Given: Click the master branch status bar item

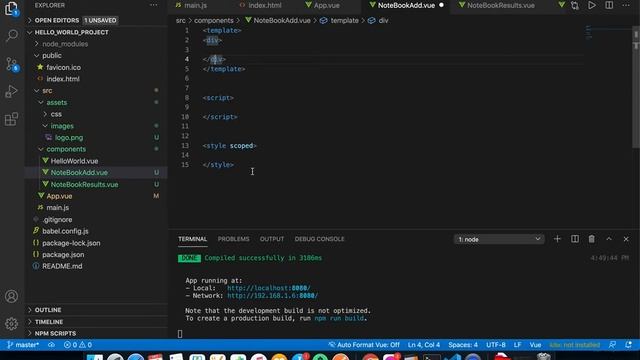Looking at the screenshot, I should tap(23, 345).
